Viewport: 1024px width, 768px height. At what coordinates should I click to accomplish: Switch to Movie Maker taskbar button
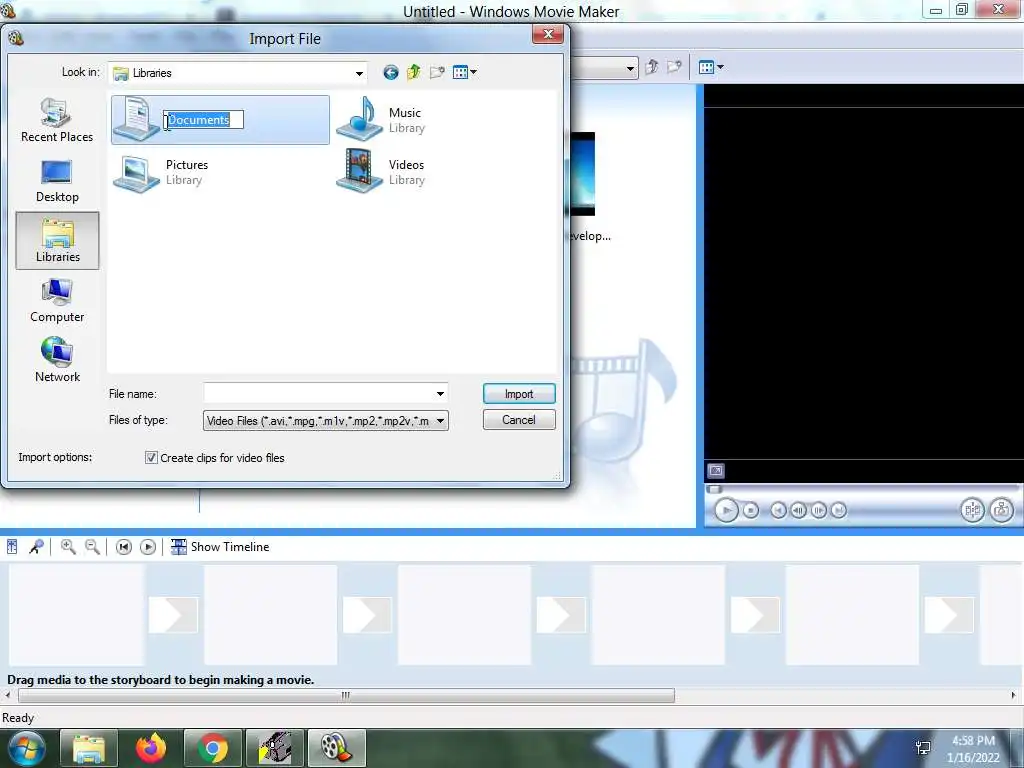(336, 748)
